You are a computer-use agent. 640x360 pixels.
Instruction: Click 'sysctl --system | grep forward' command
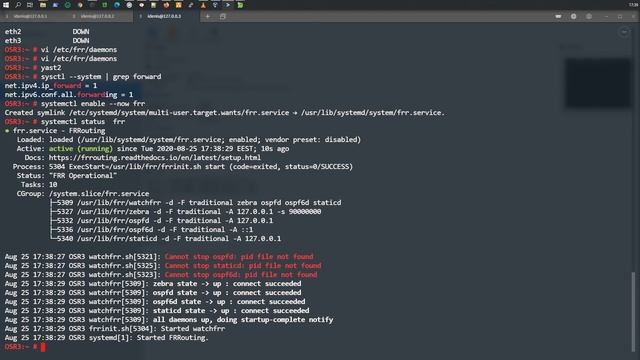point(101,77)
